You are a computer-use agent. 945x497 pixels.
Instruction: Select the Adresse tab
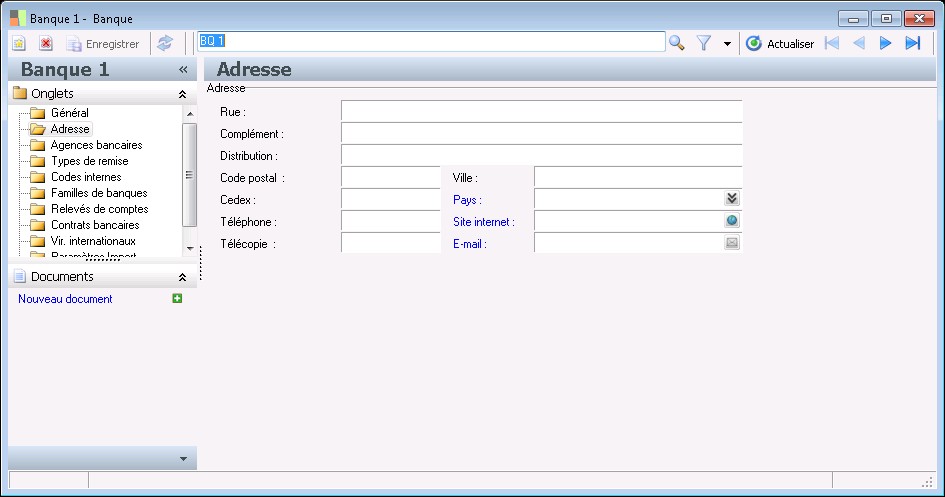[70, 129]
